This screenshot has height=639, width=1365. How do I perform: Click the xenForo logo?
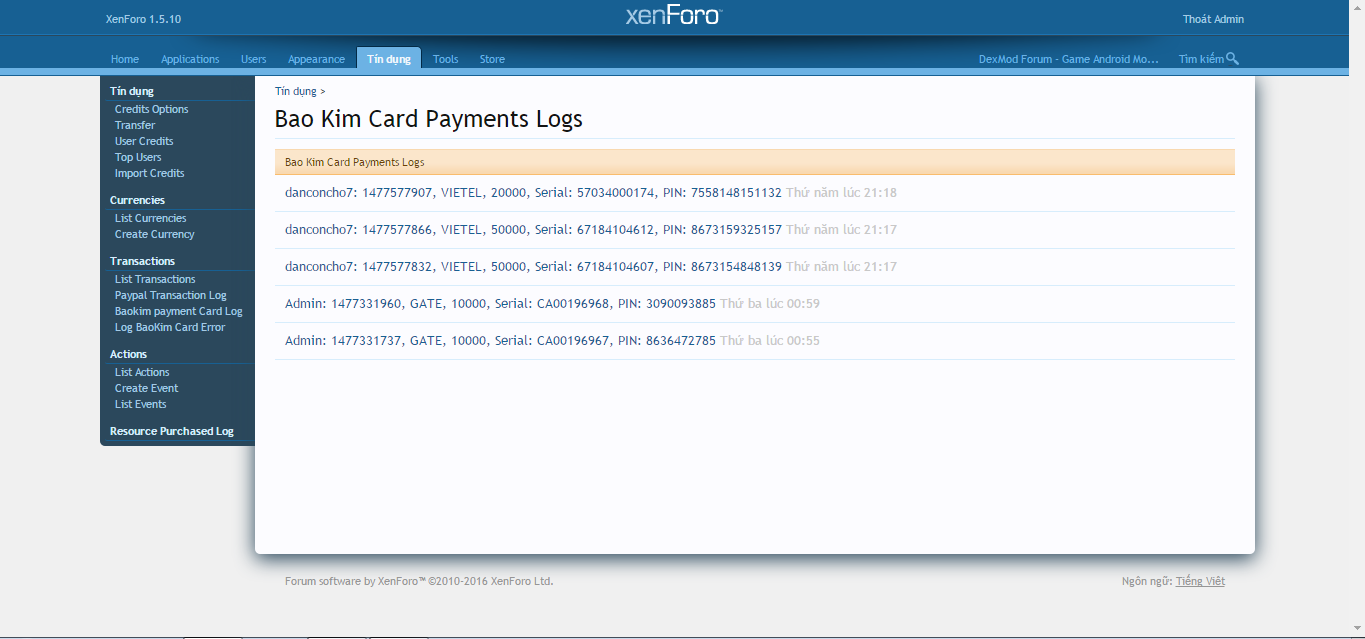click(673, 16)
